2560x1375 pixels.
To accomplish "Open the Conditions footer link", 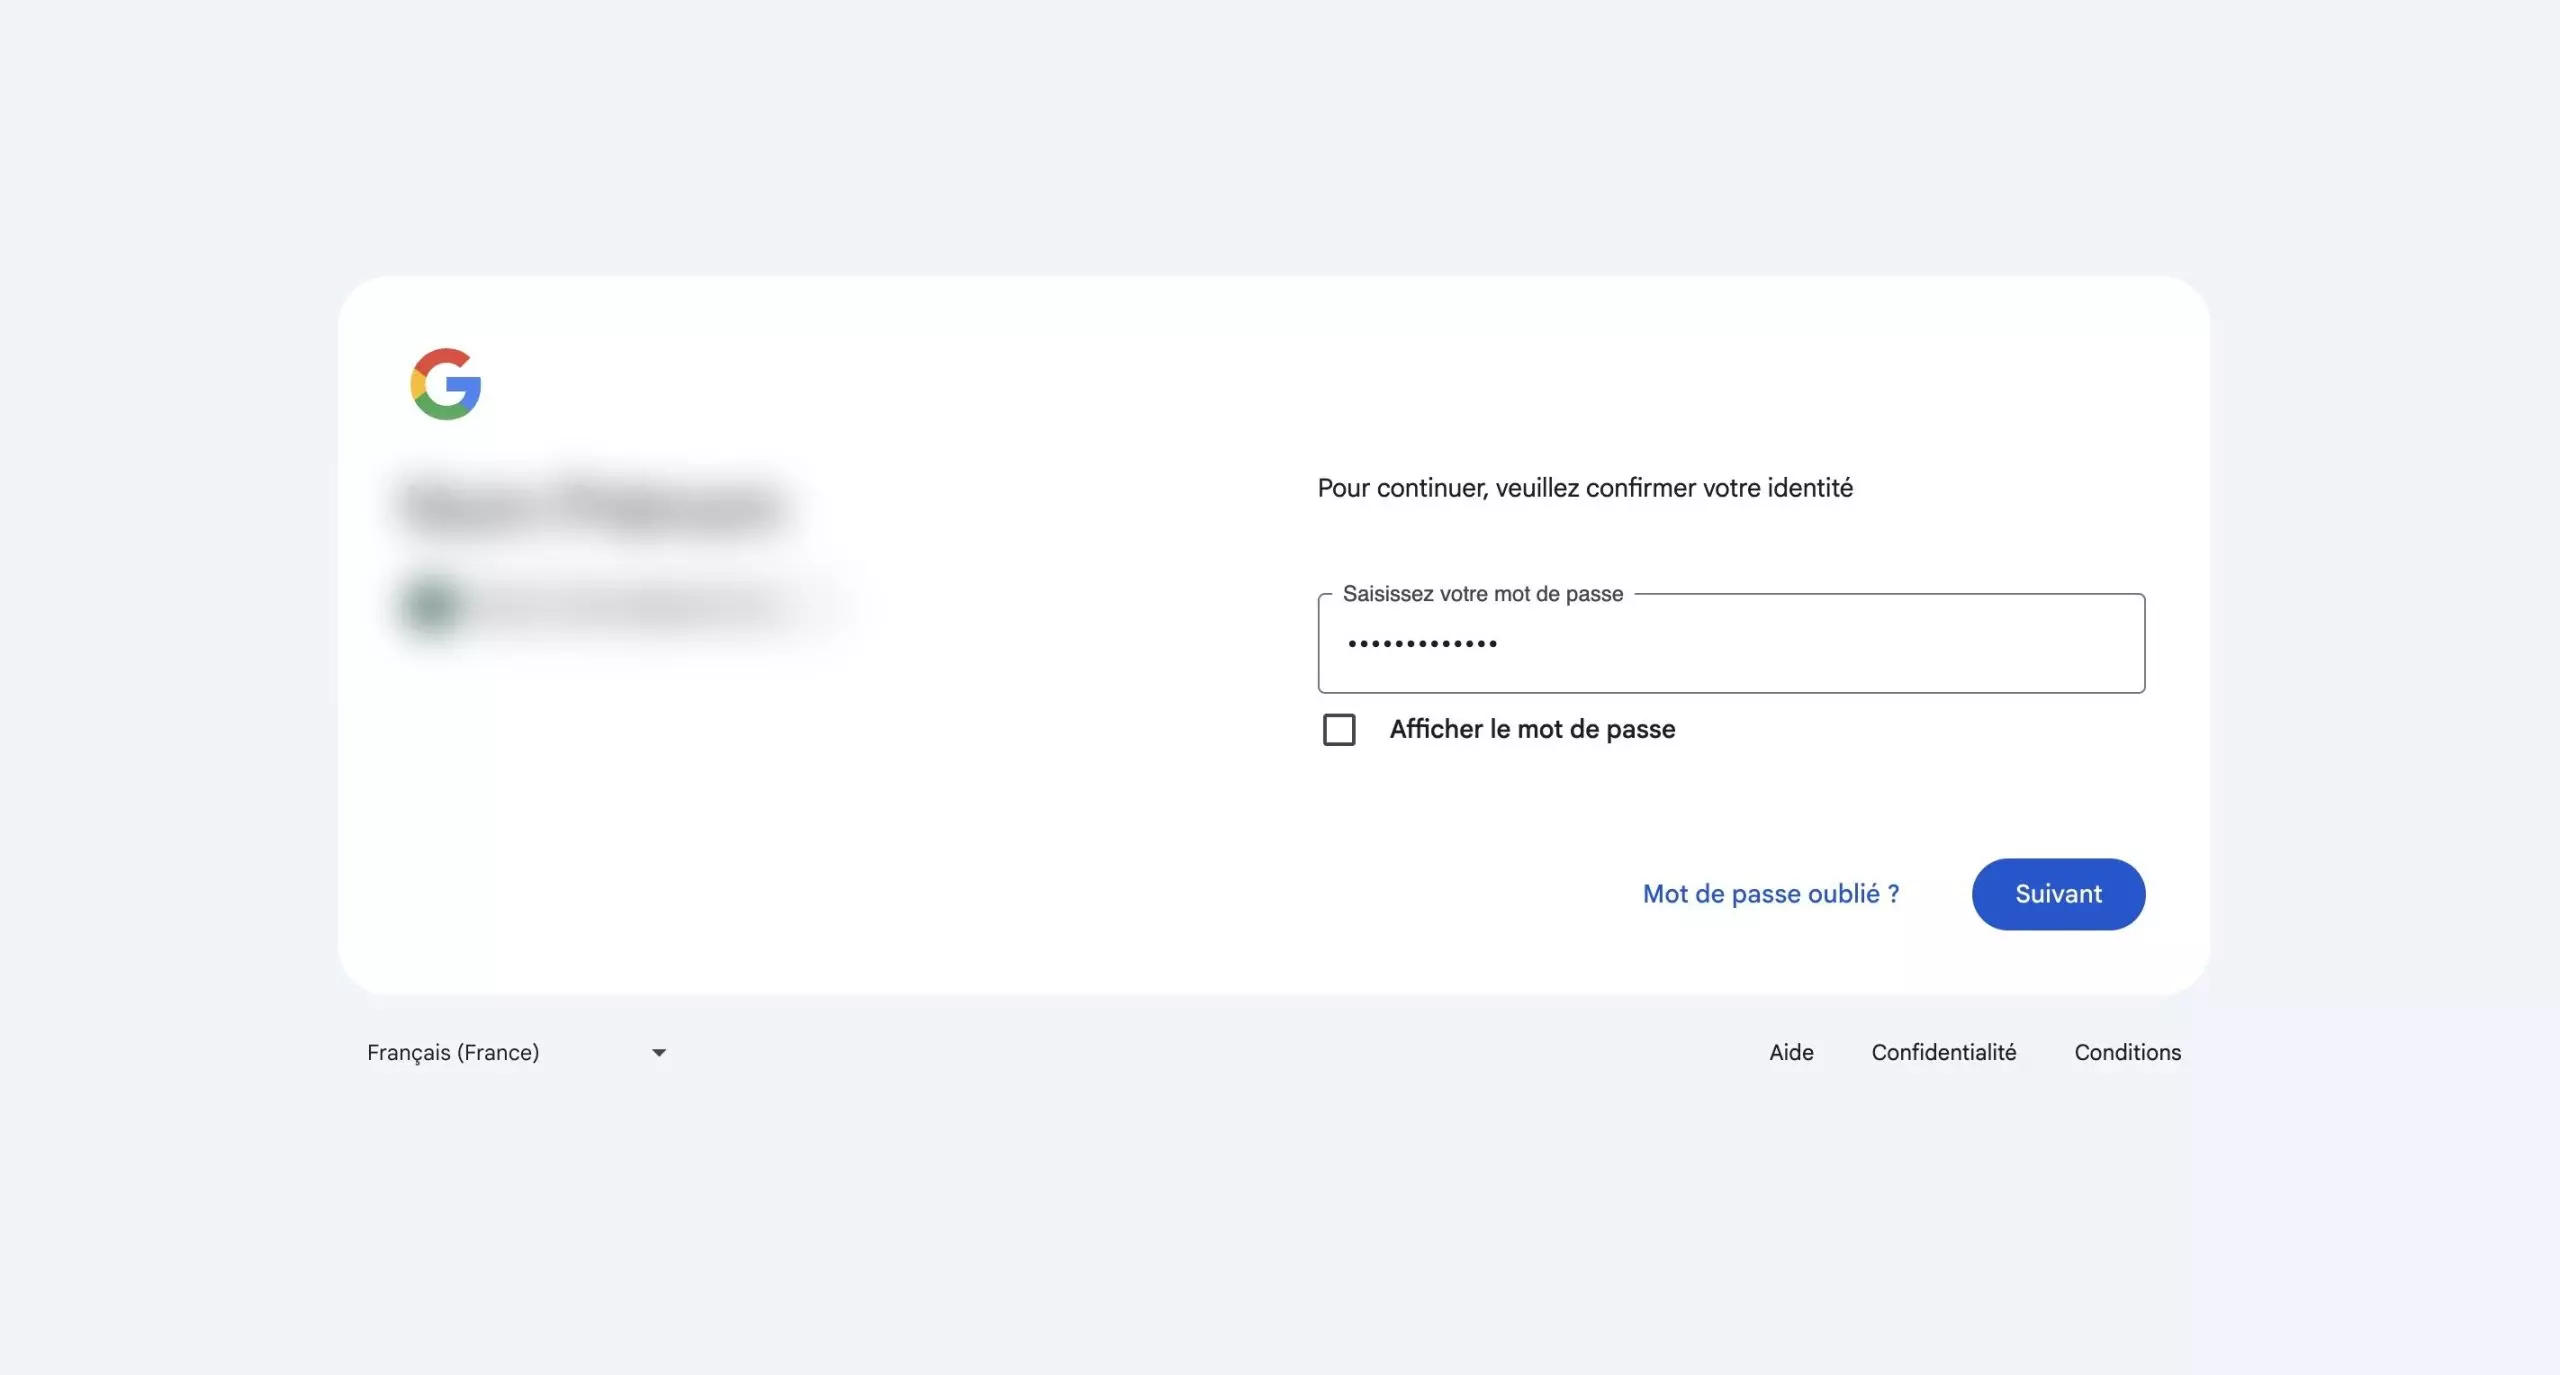I will pos(2127,1052).
